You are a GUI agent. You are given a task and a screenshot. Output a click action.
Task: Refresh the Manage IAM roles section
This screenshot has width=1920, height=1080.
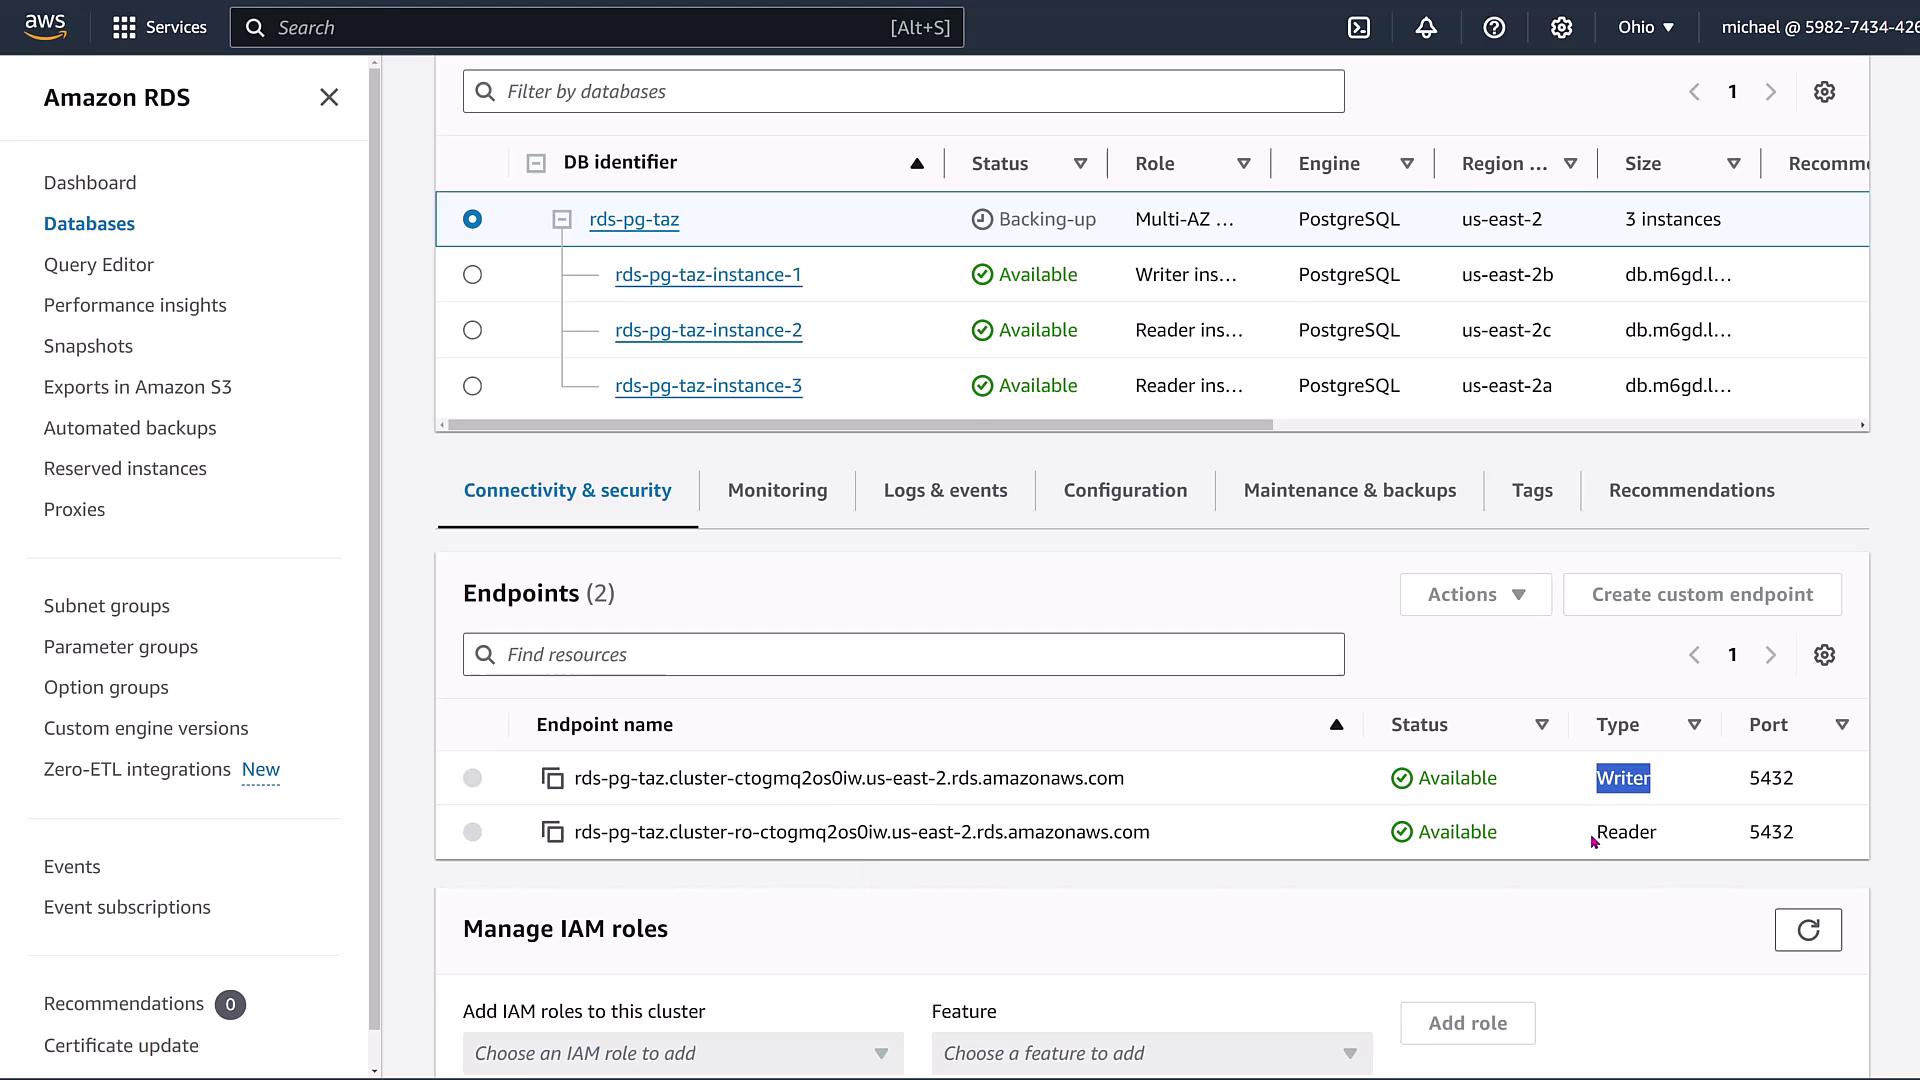[x=1807, y=930]
